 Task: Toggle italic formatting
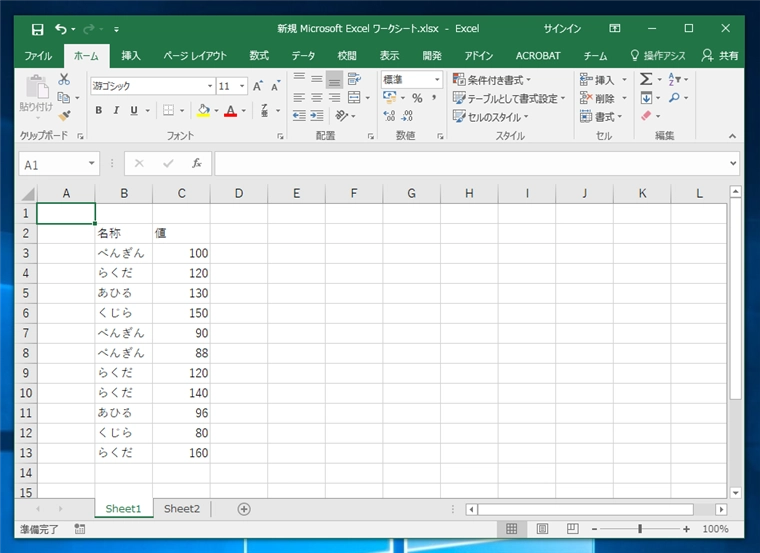coord(116,111)
